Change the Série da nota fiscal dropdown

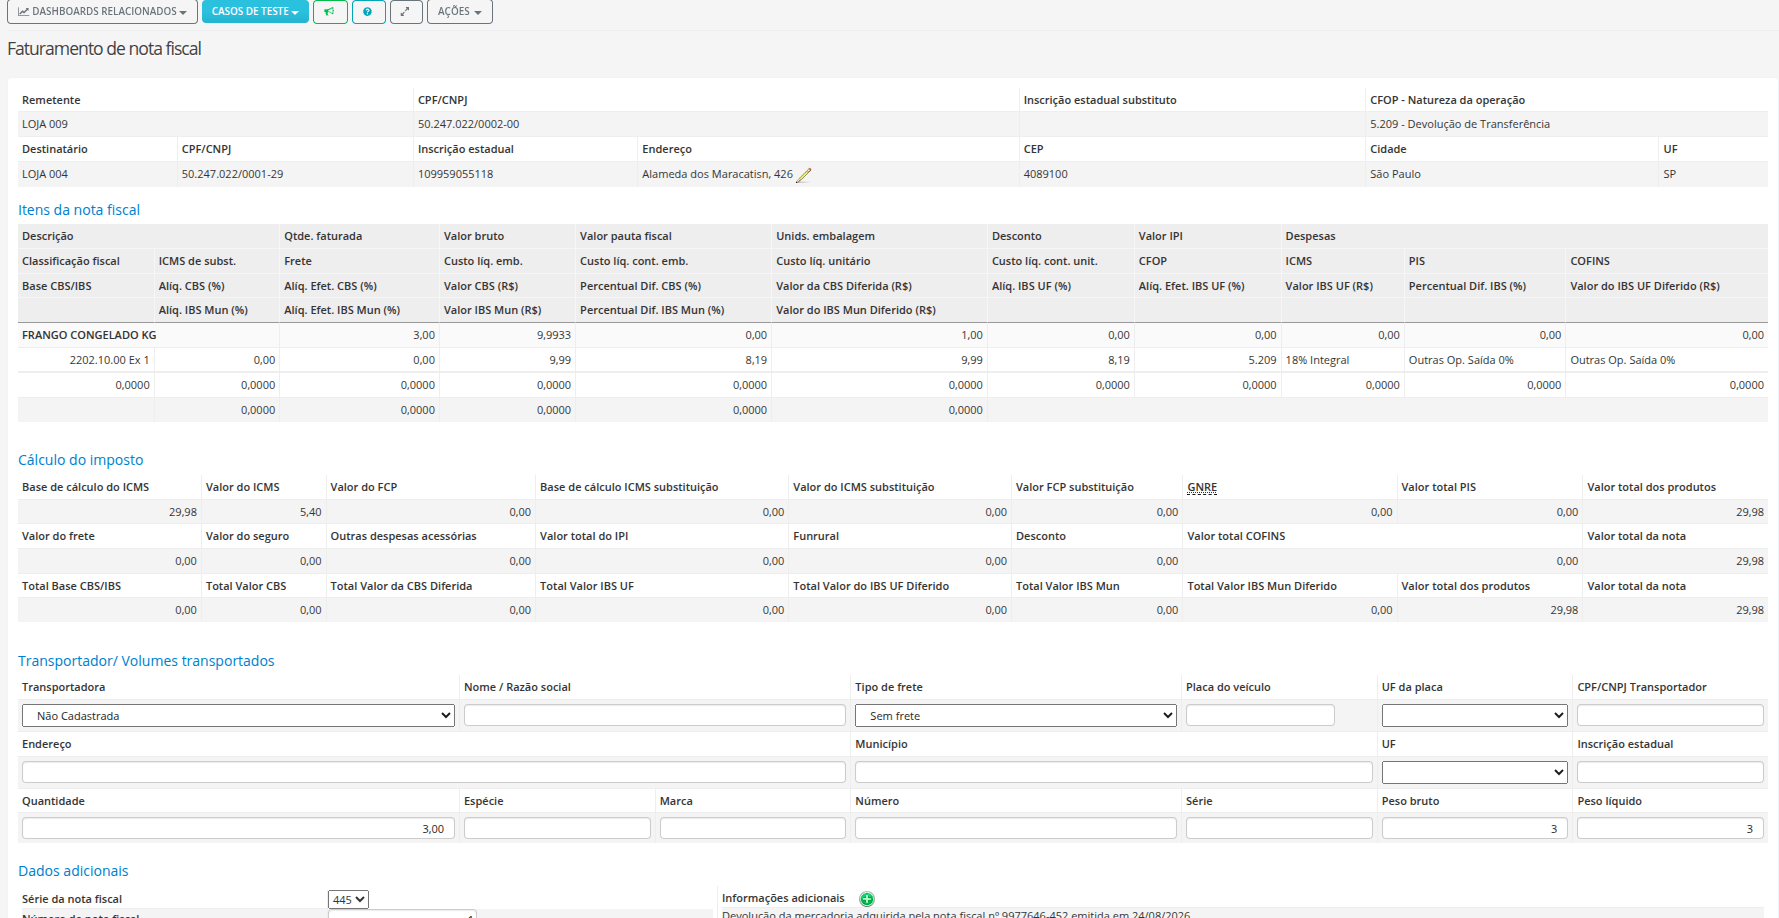click(348, 900)
